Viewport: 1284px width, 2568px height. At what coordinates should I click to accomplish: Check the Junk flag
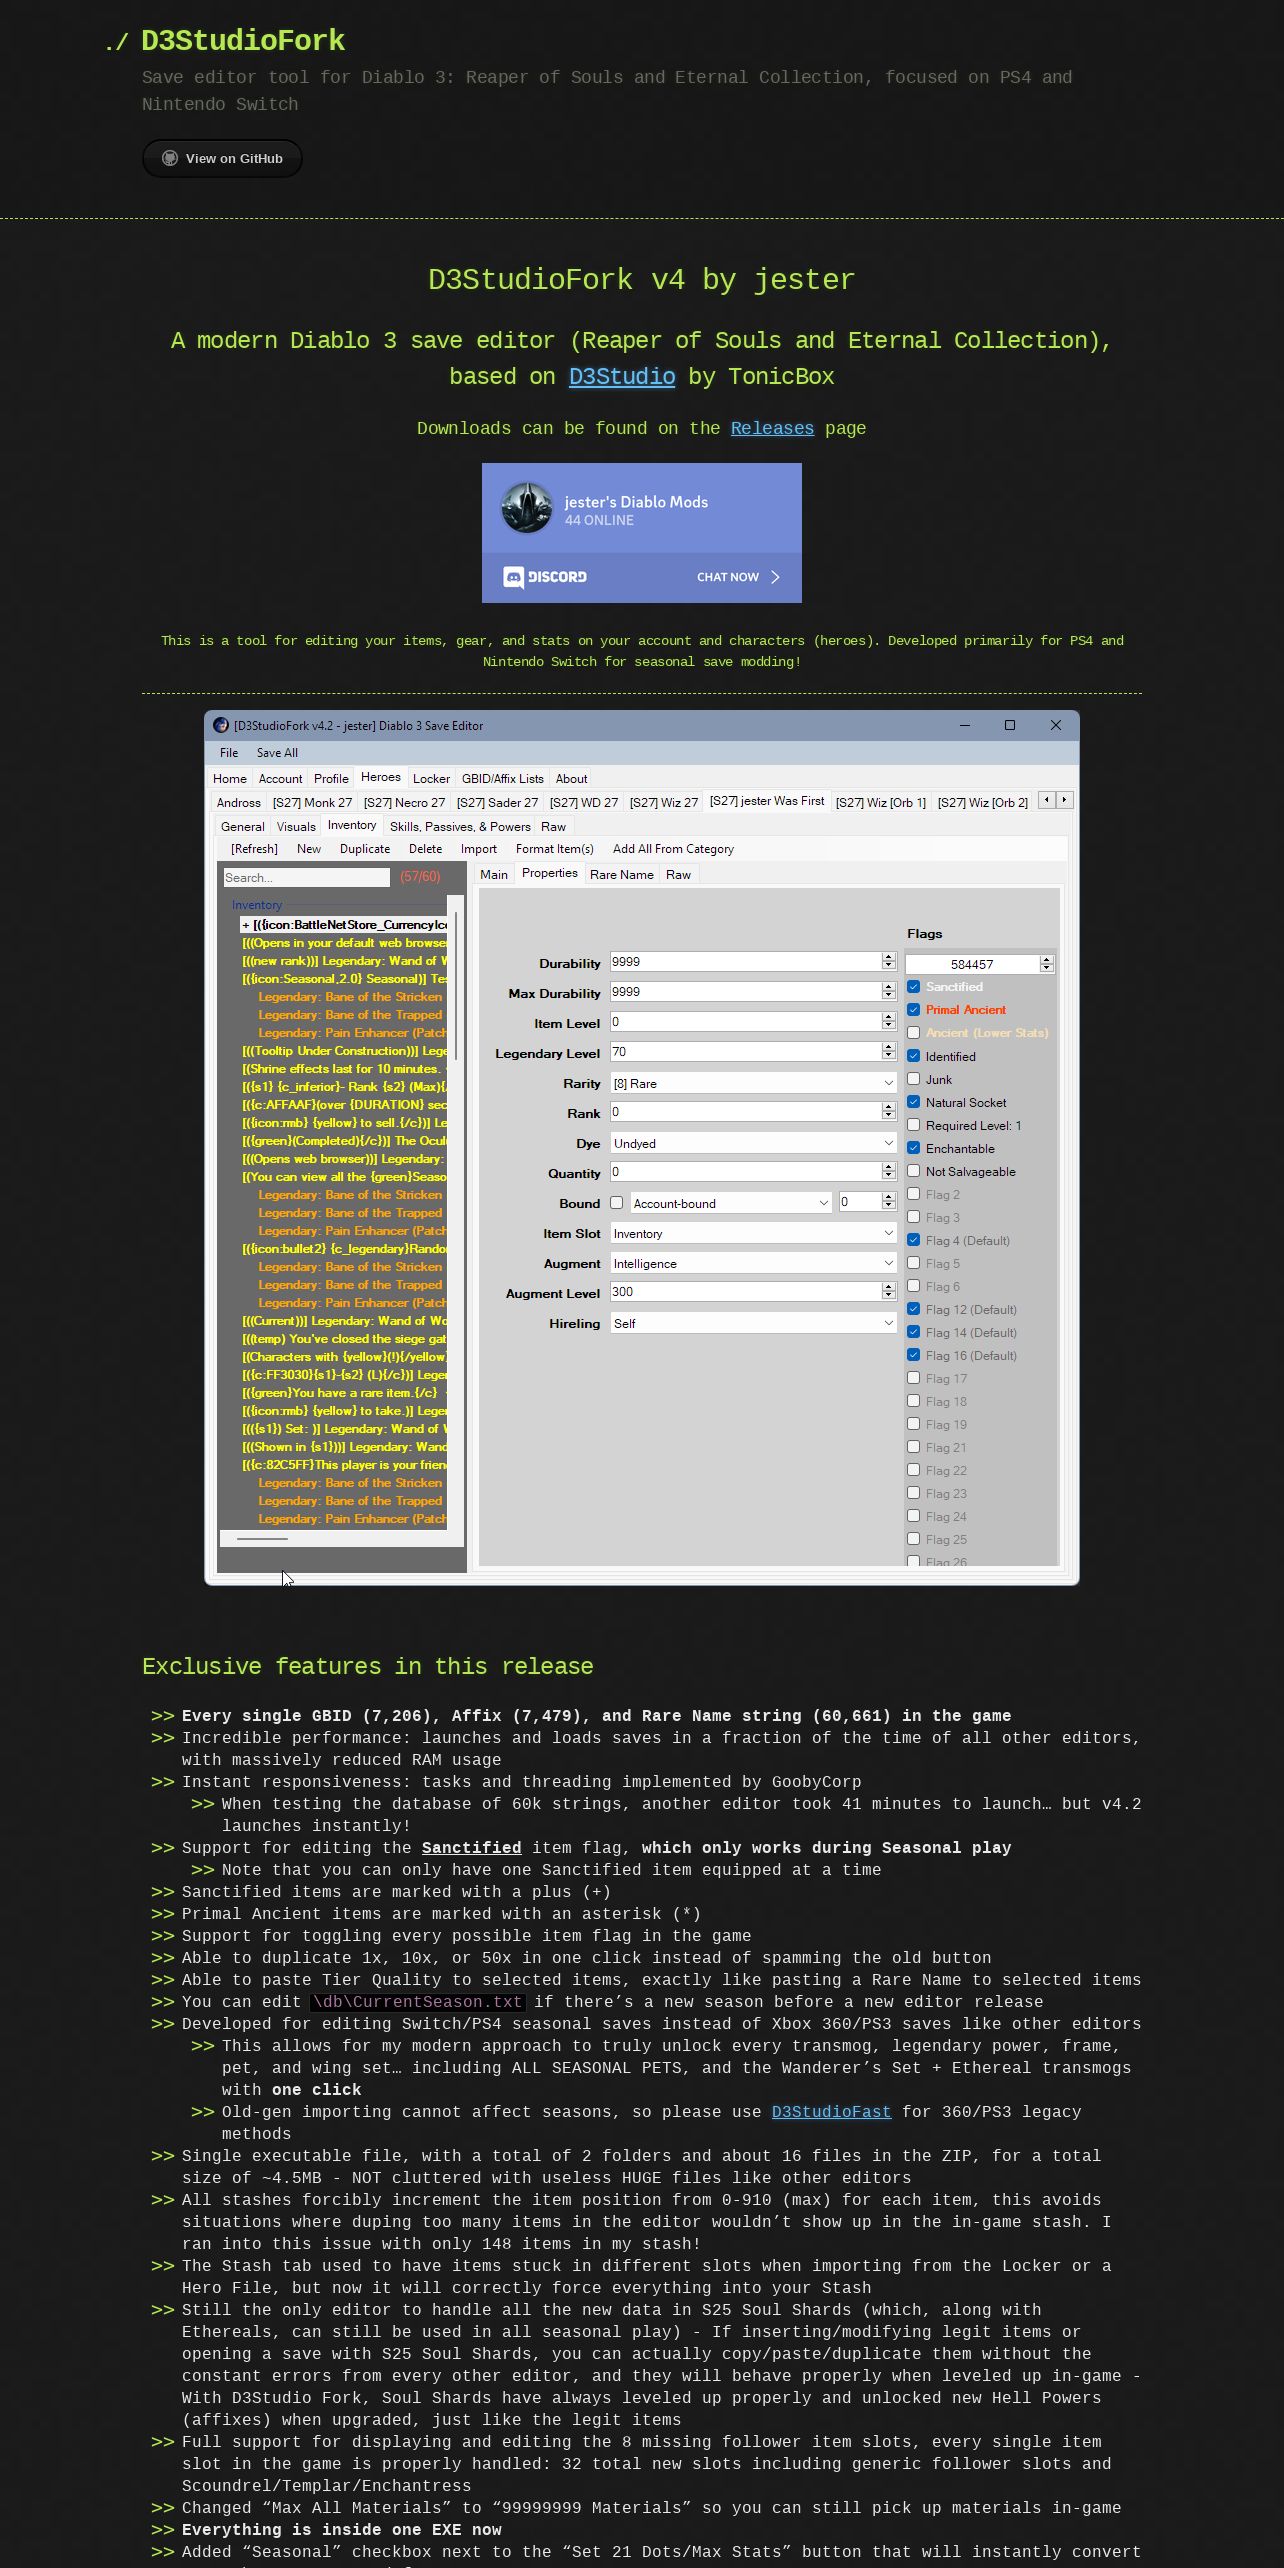913,1079
